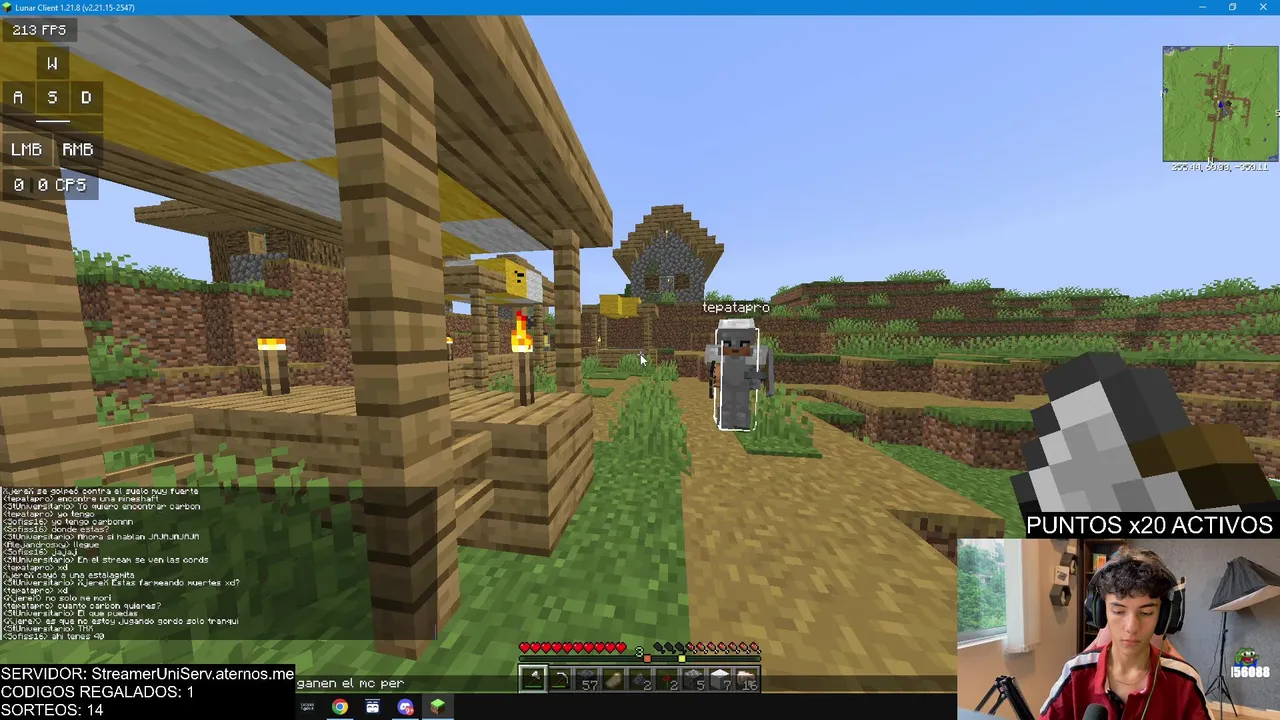Viewport: 1280px width, 720px height.
Task: Click the top chat line about the fall
Action: click(100, 491)
